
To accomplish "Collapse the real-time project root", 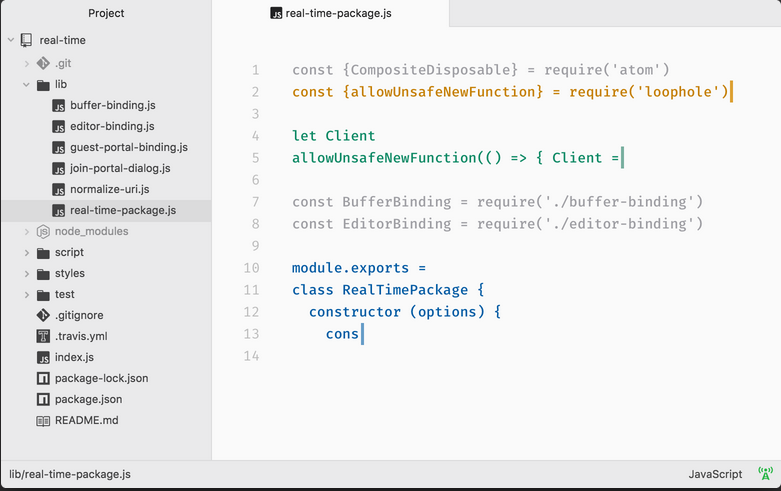I will coord(10,40).
